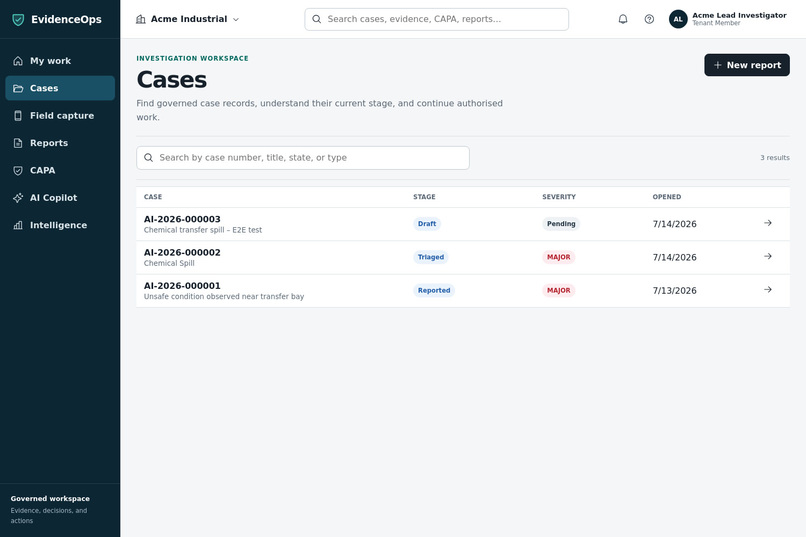Click the AL user avatar

678,19
